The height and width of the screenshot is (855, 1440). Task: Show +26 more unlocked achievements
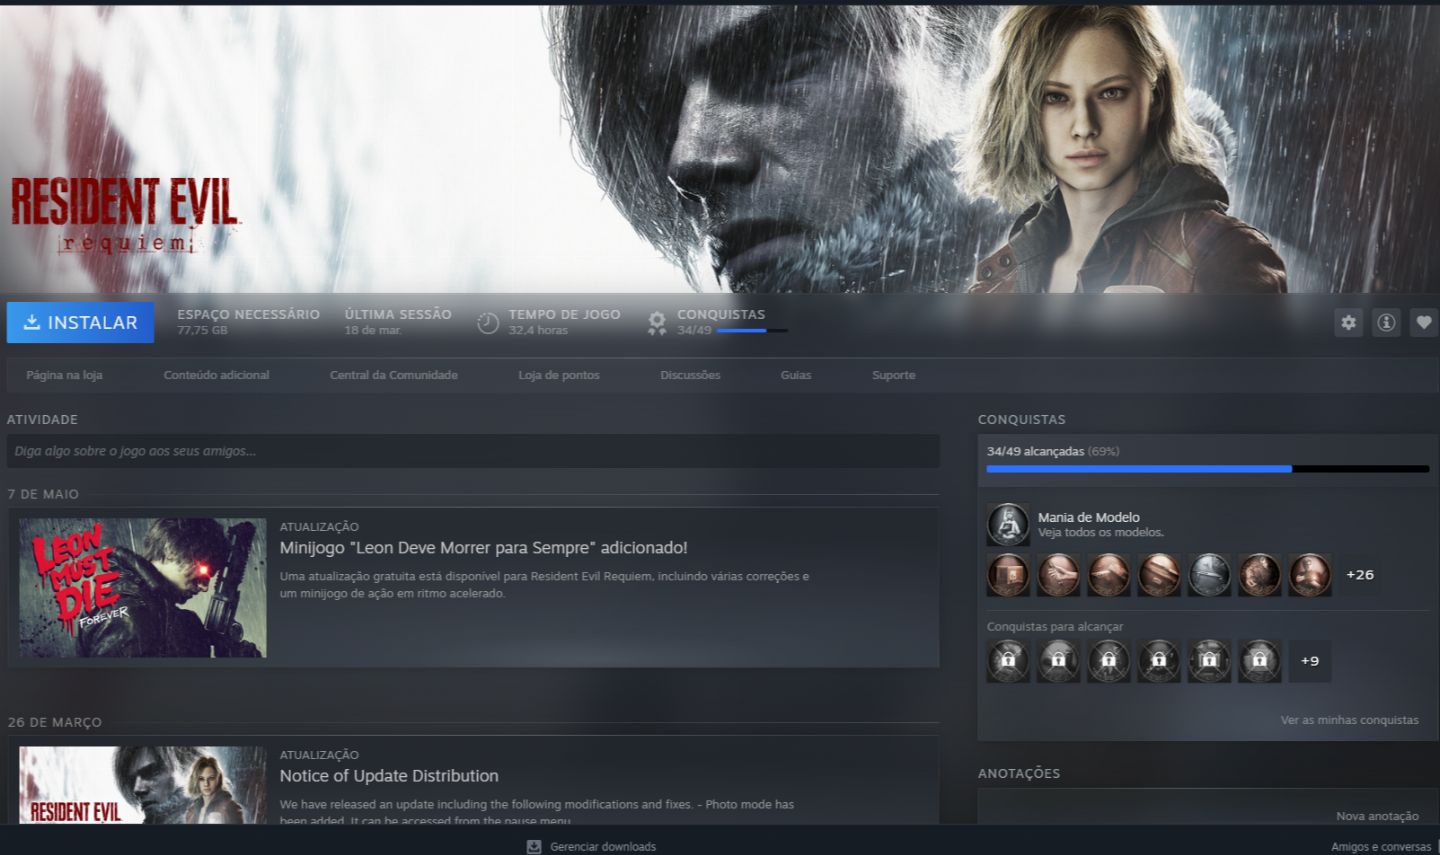(1360, 575)
